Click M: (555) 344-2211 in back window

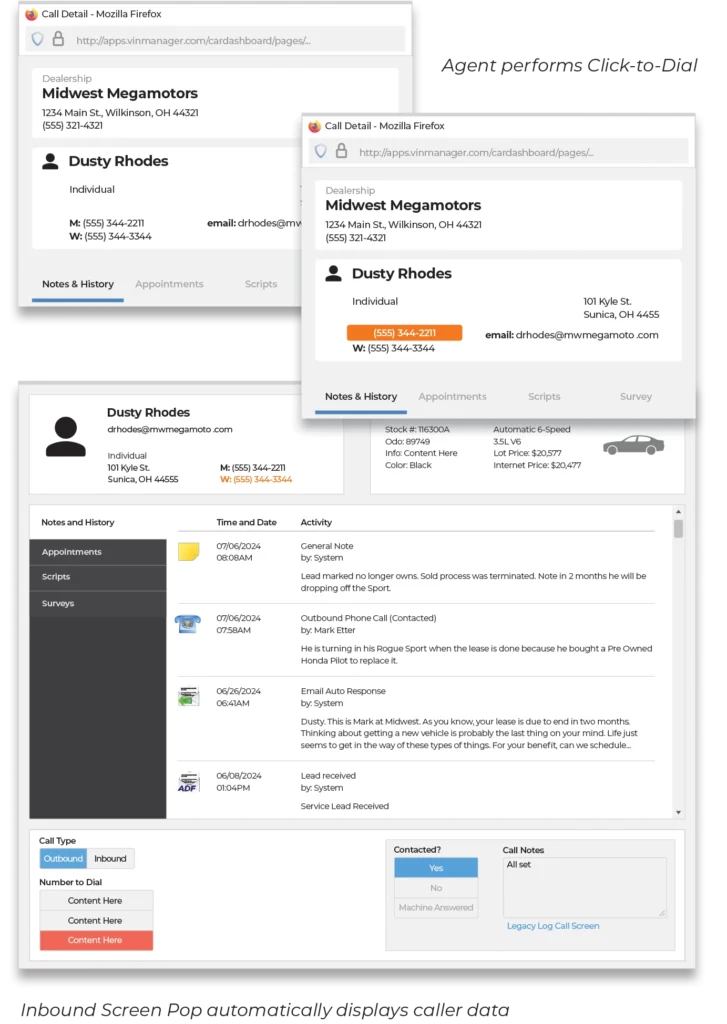[x=106, y=223]
